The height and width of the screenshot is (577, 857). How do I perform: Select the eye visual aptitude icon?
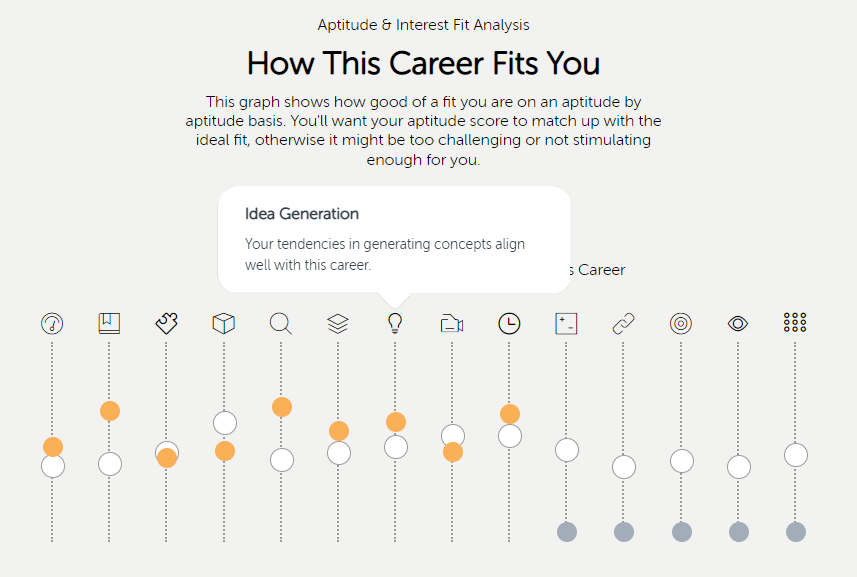(738, 322)
